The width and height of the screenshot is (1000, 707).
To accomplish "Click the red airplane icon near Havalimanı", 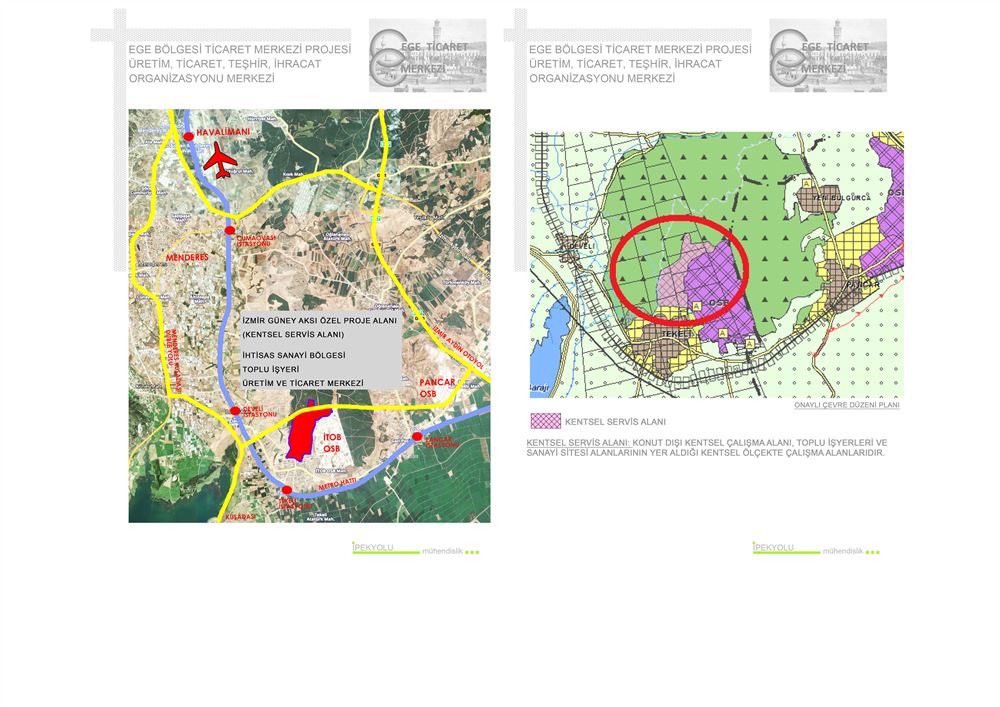I will [220, 160].
